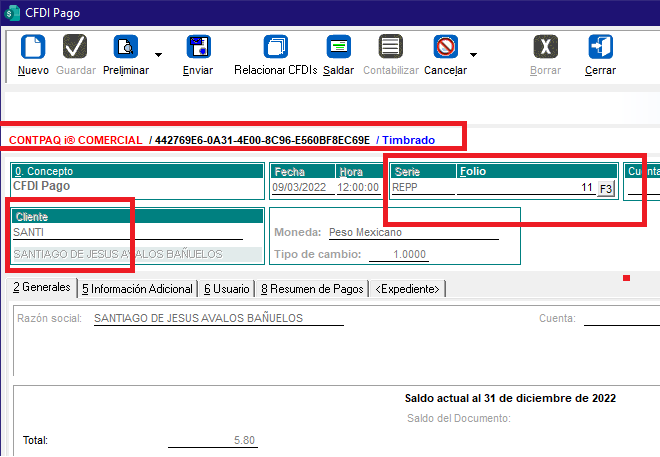Click the Cliente code field SANTI

[127, 232]
